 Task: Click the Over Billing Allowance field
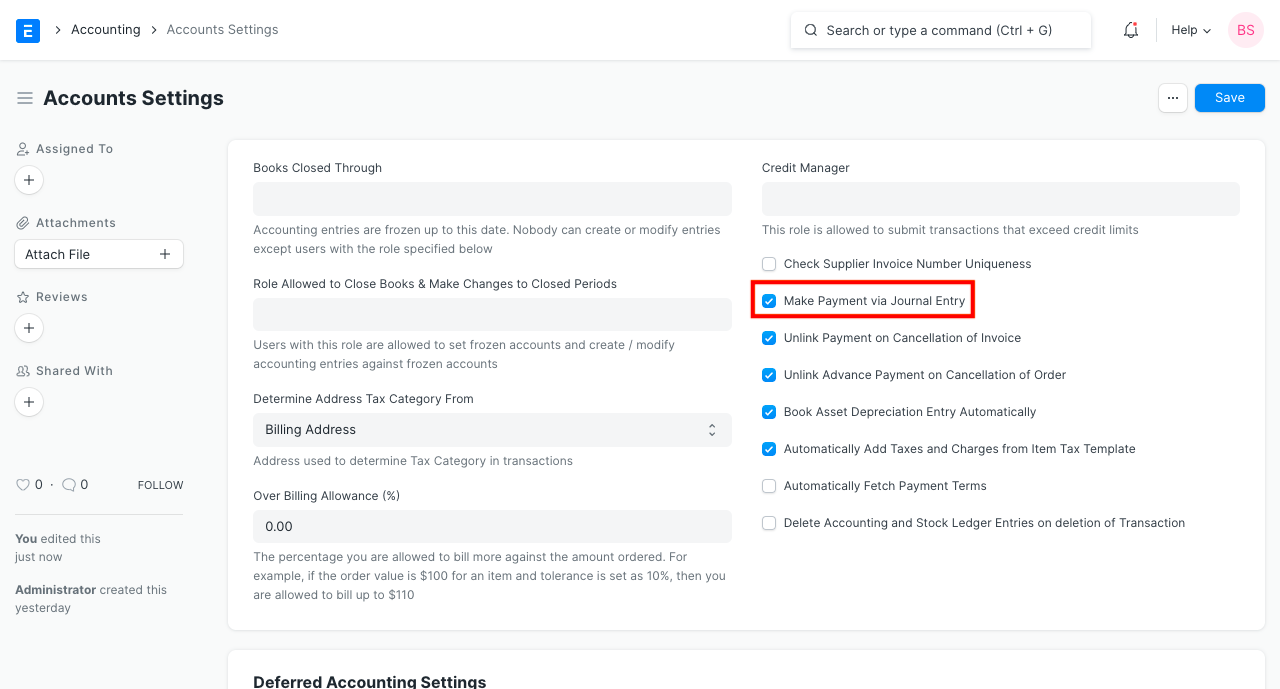[x=492, y=526]
